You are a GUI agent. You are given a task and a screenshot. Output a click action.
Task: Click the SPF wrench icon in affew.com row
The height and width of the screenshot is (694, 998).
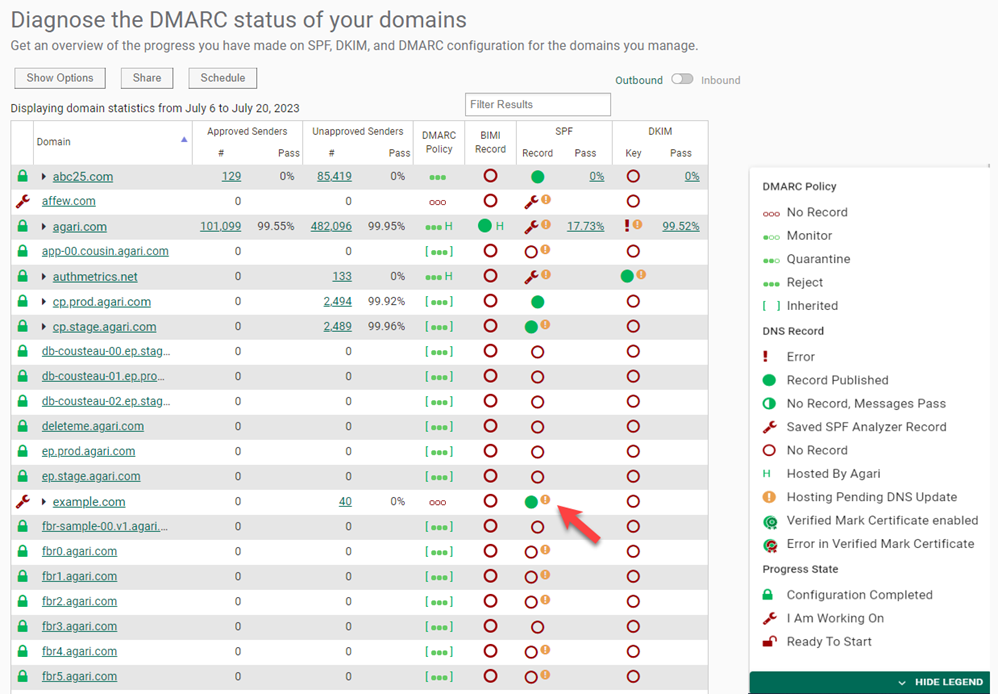pyautogui.click(x=531, y=202)
